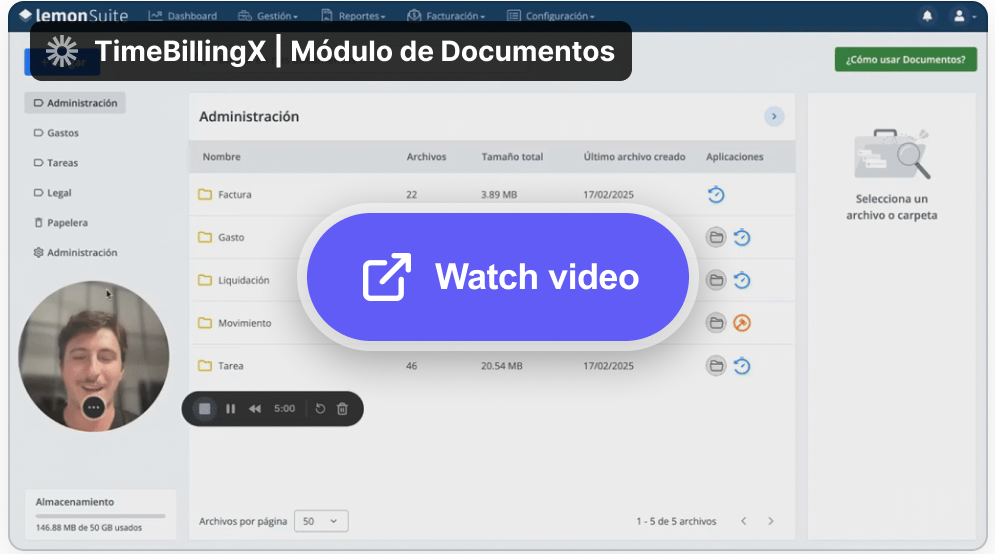Click the orange icon in Movimiento row
Viewport: 995px width, 554px height.
click(742, 323)
